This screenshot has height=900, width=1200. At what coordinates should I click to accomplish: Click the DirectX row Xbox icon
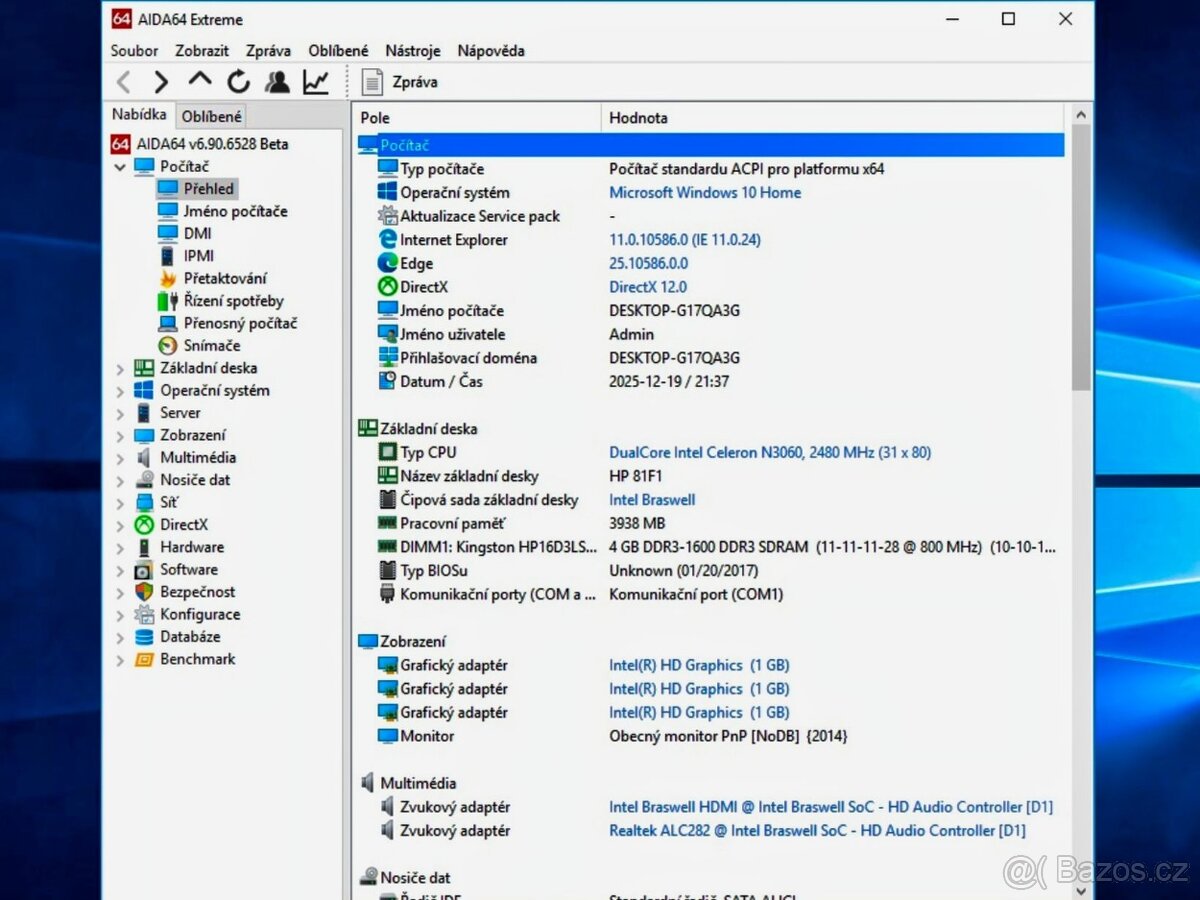[x=388, y=287]
